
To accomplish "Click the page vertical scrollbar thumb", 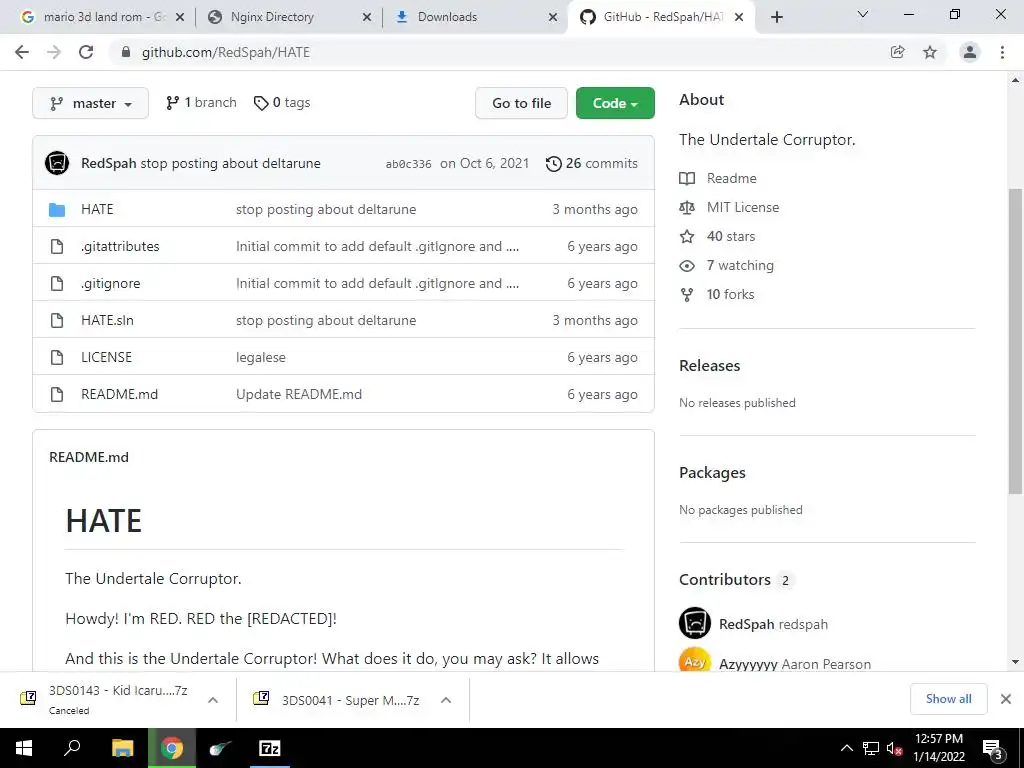I will [1015, 340].
